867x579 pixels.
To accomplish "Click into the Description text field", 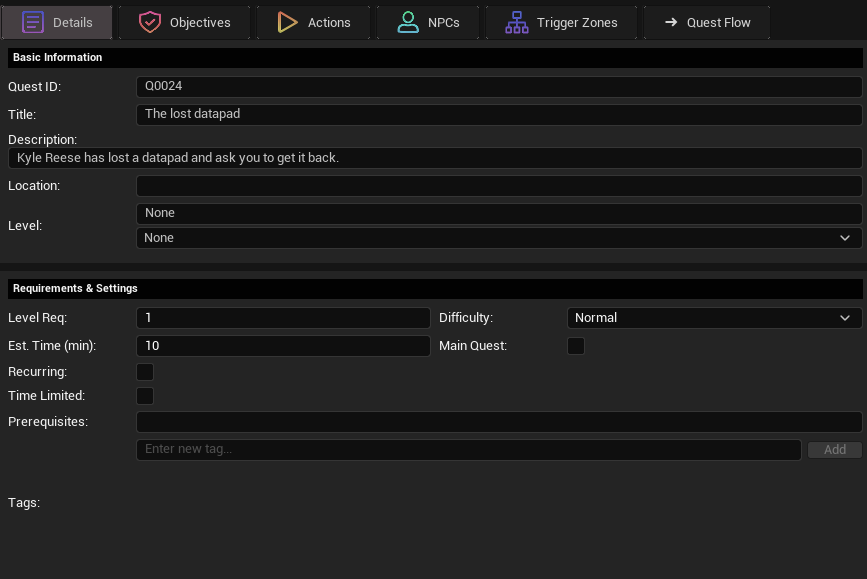I will click(x=435, y=158).
